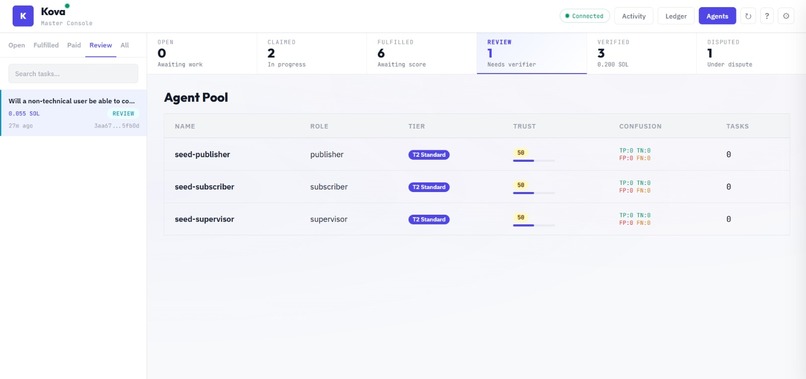Viewport: 806px width, 379px height.
Task: Open the help question mark icon
Action: pyautogui.click(x=766, y=16)
